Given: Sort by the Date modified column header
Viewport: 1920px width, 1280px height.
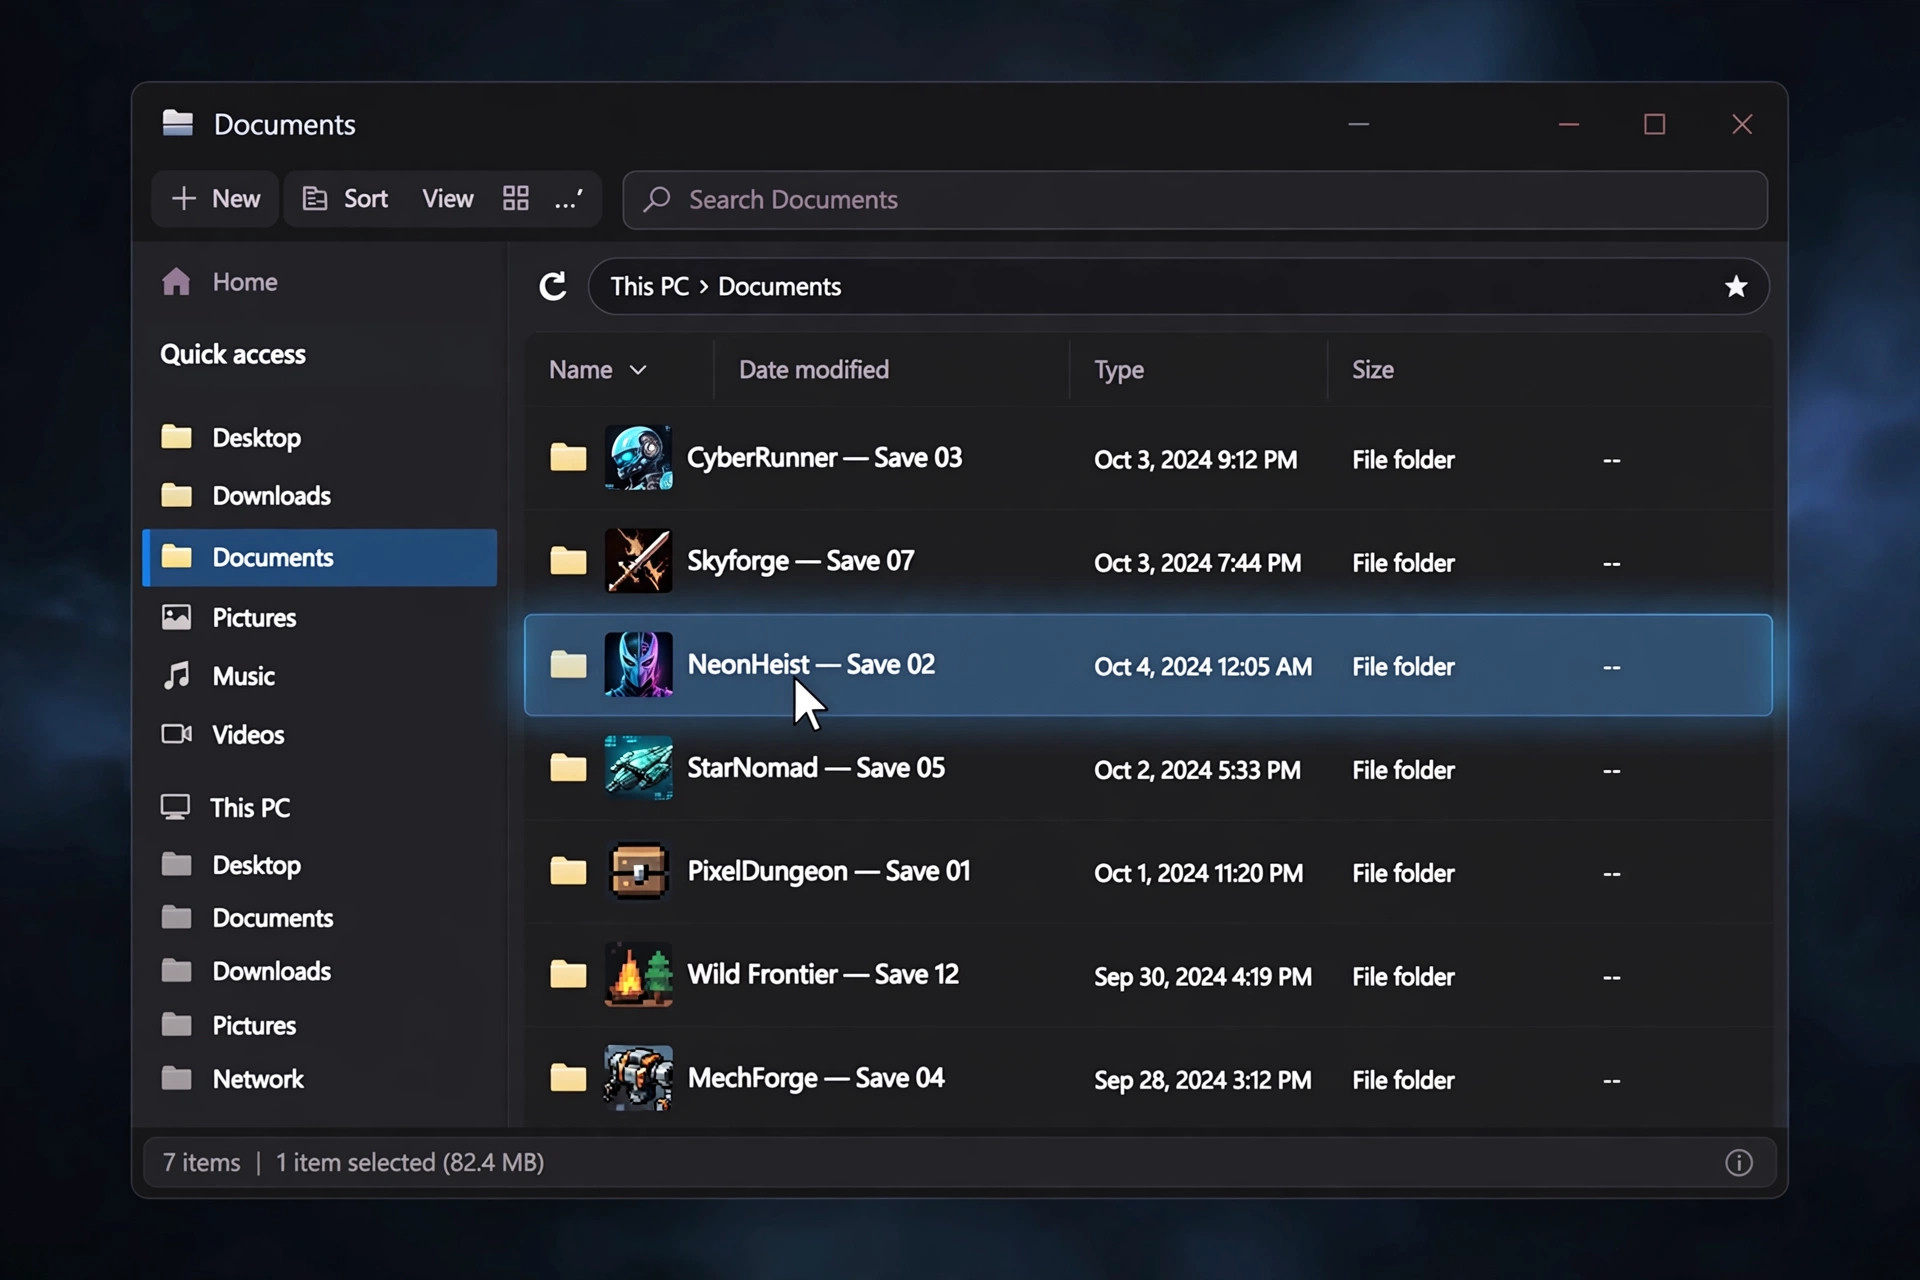Looking at the screenshot, I should pyautogui.click(x=814, y=369).
